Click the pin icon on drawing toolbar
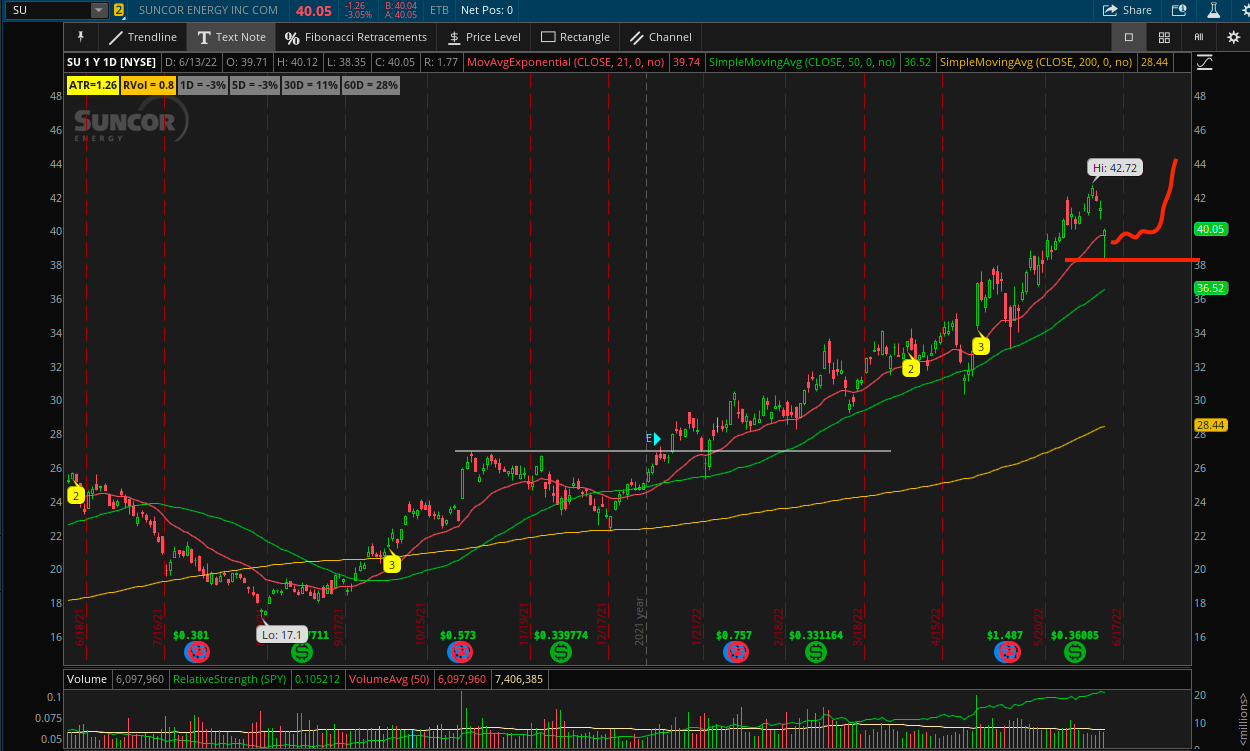This screenshot has height=751, width=1250. pyautogui.click(x=81, y=37)
